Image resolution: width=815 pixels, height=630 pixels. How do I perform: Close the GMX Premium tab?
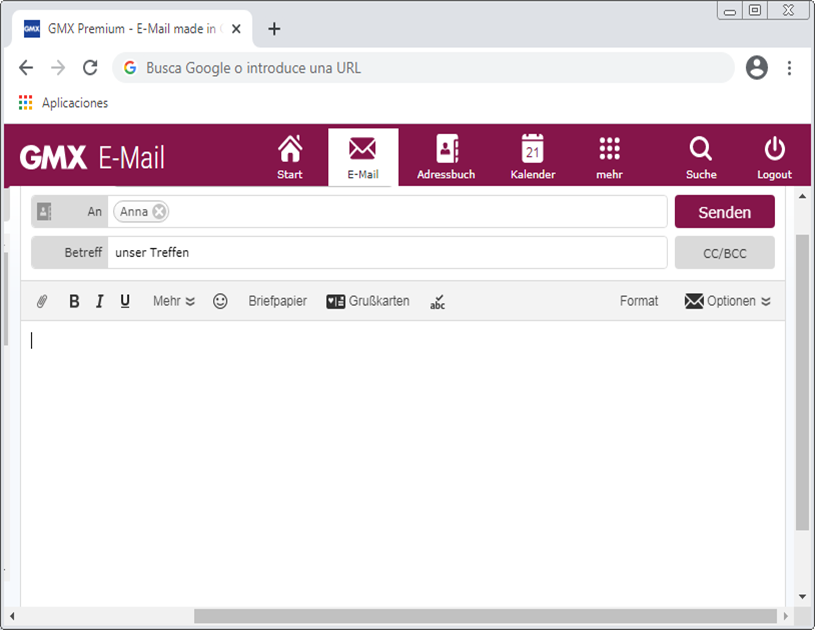(x=236, y=29)
